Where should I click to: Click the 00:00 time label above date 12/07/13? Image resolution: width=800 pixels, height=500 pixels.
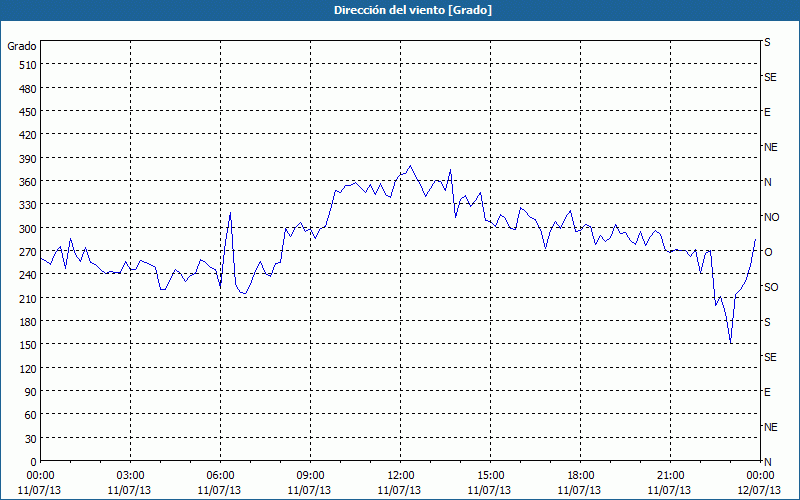click(760, 476)
